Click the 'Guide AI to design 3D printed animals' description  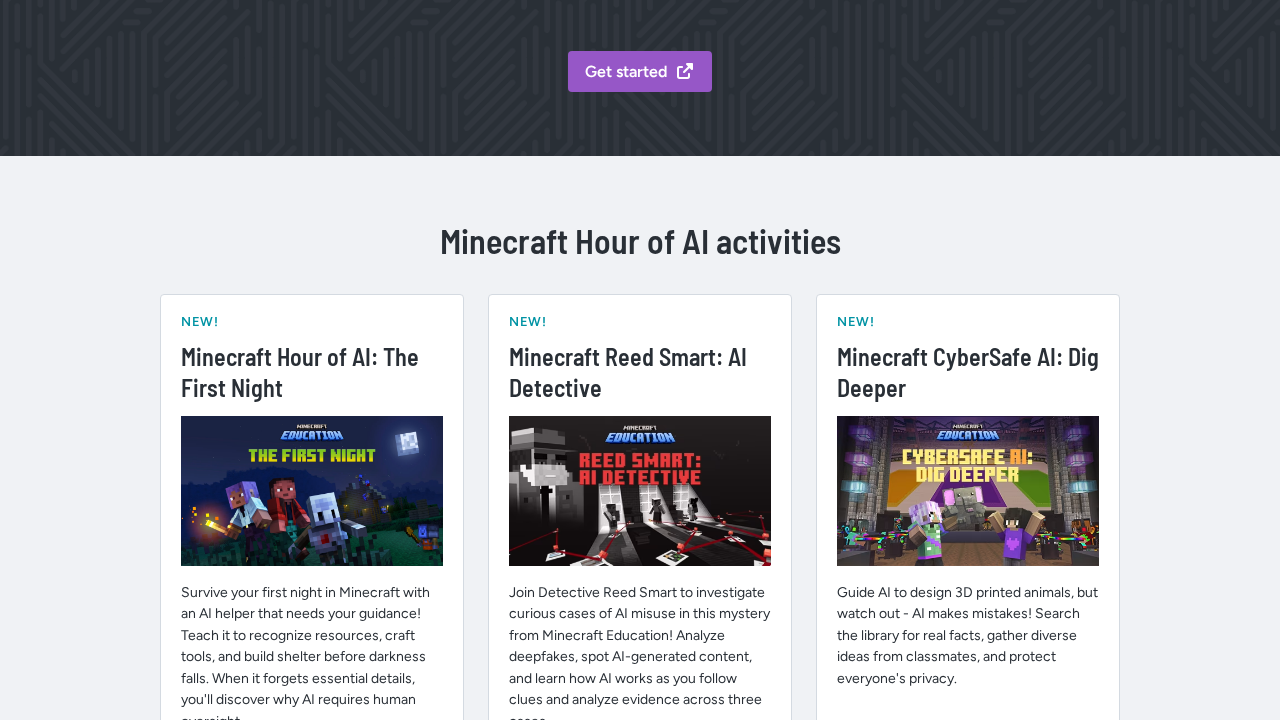click(967, 635)
